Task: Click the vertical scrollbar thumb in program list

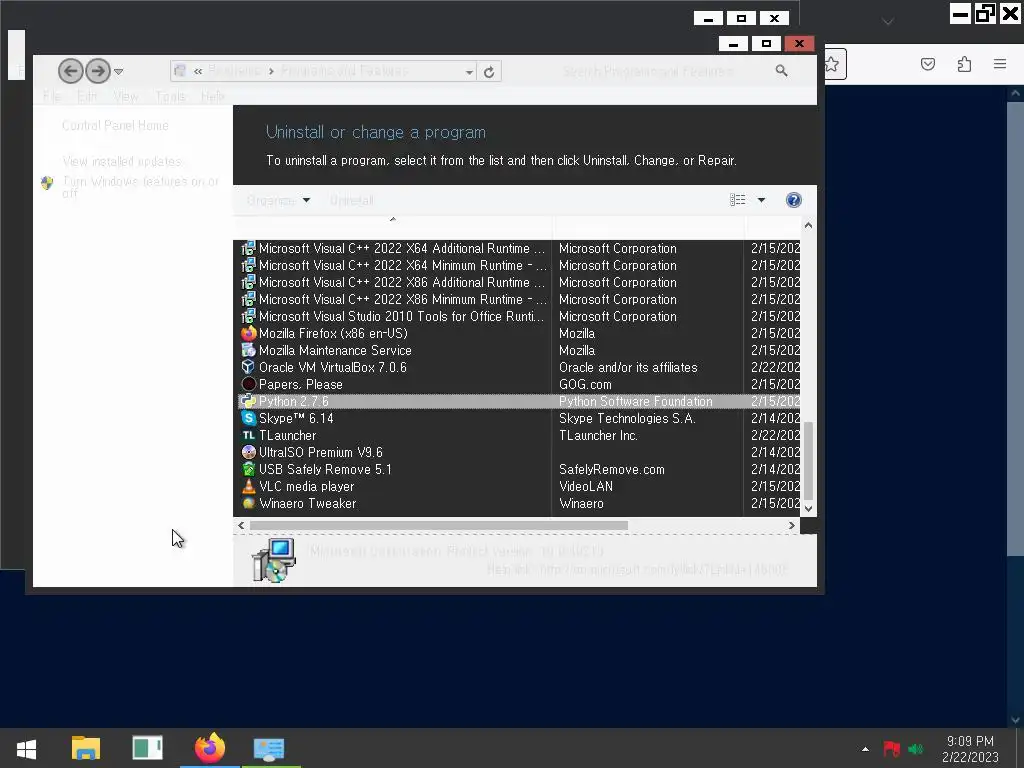Action: [x=808, y=460]
